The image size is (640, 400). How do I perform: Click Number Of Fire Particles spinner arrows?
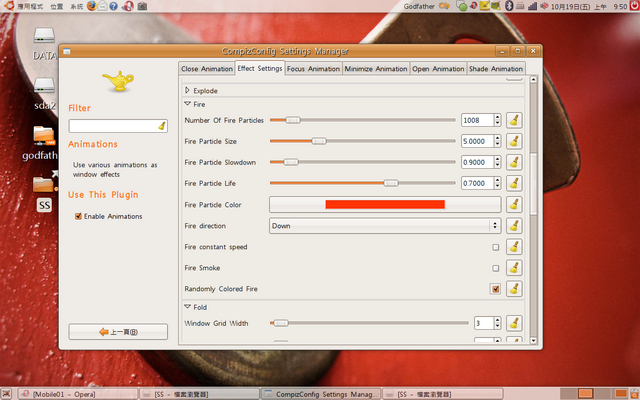[497, 120]
